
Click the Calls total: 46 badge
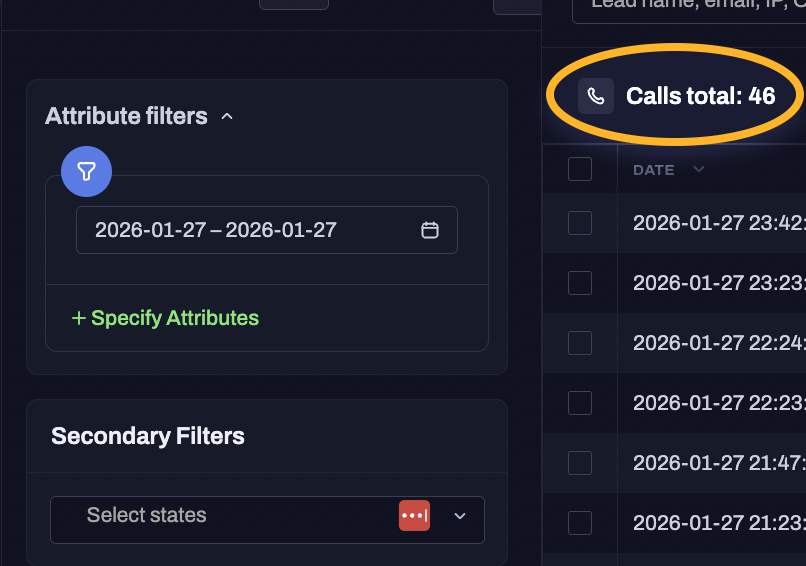coord(700,96)
